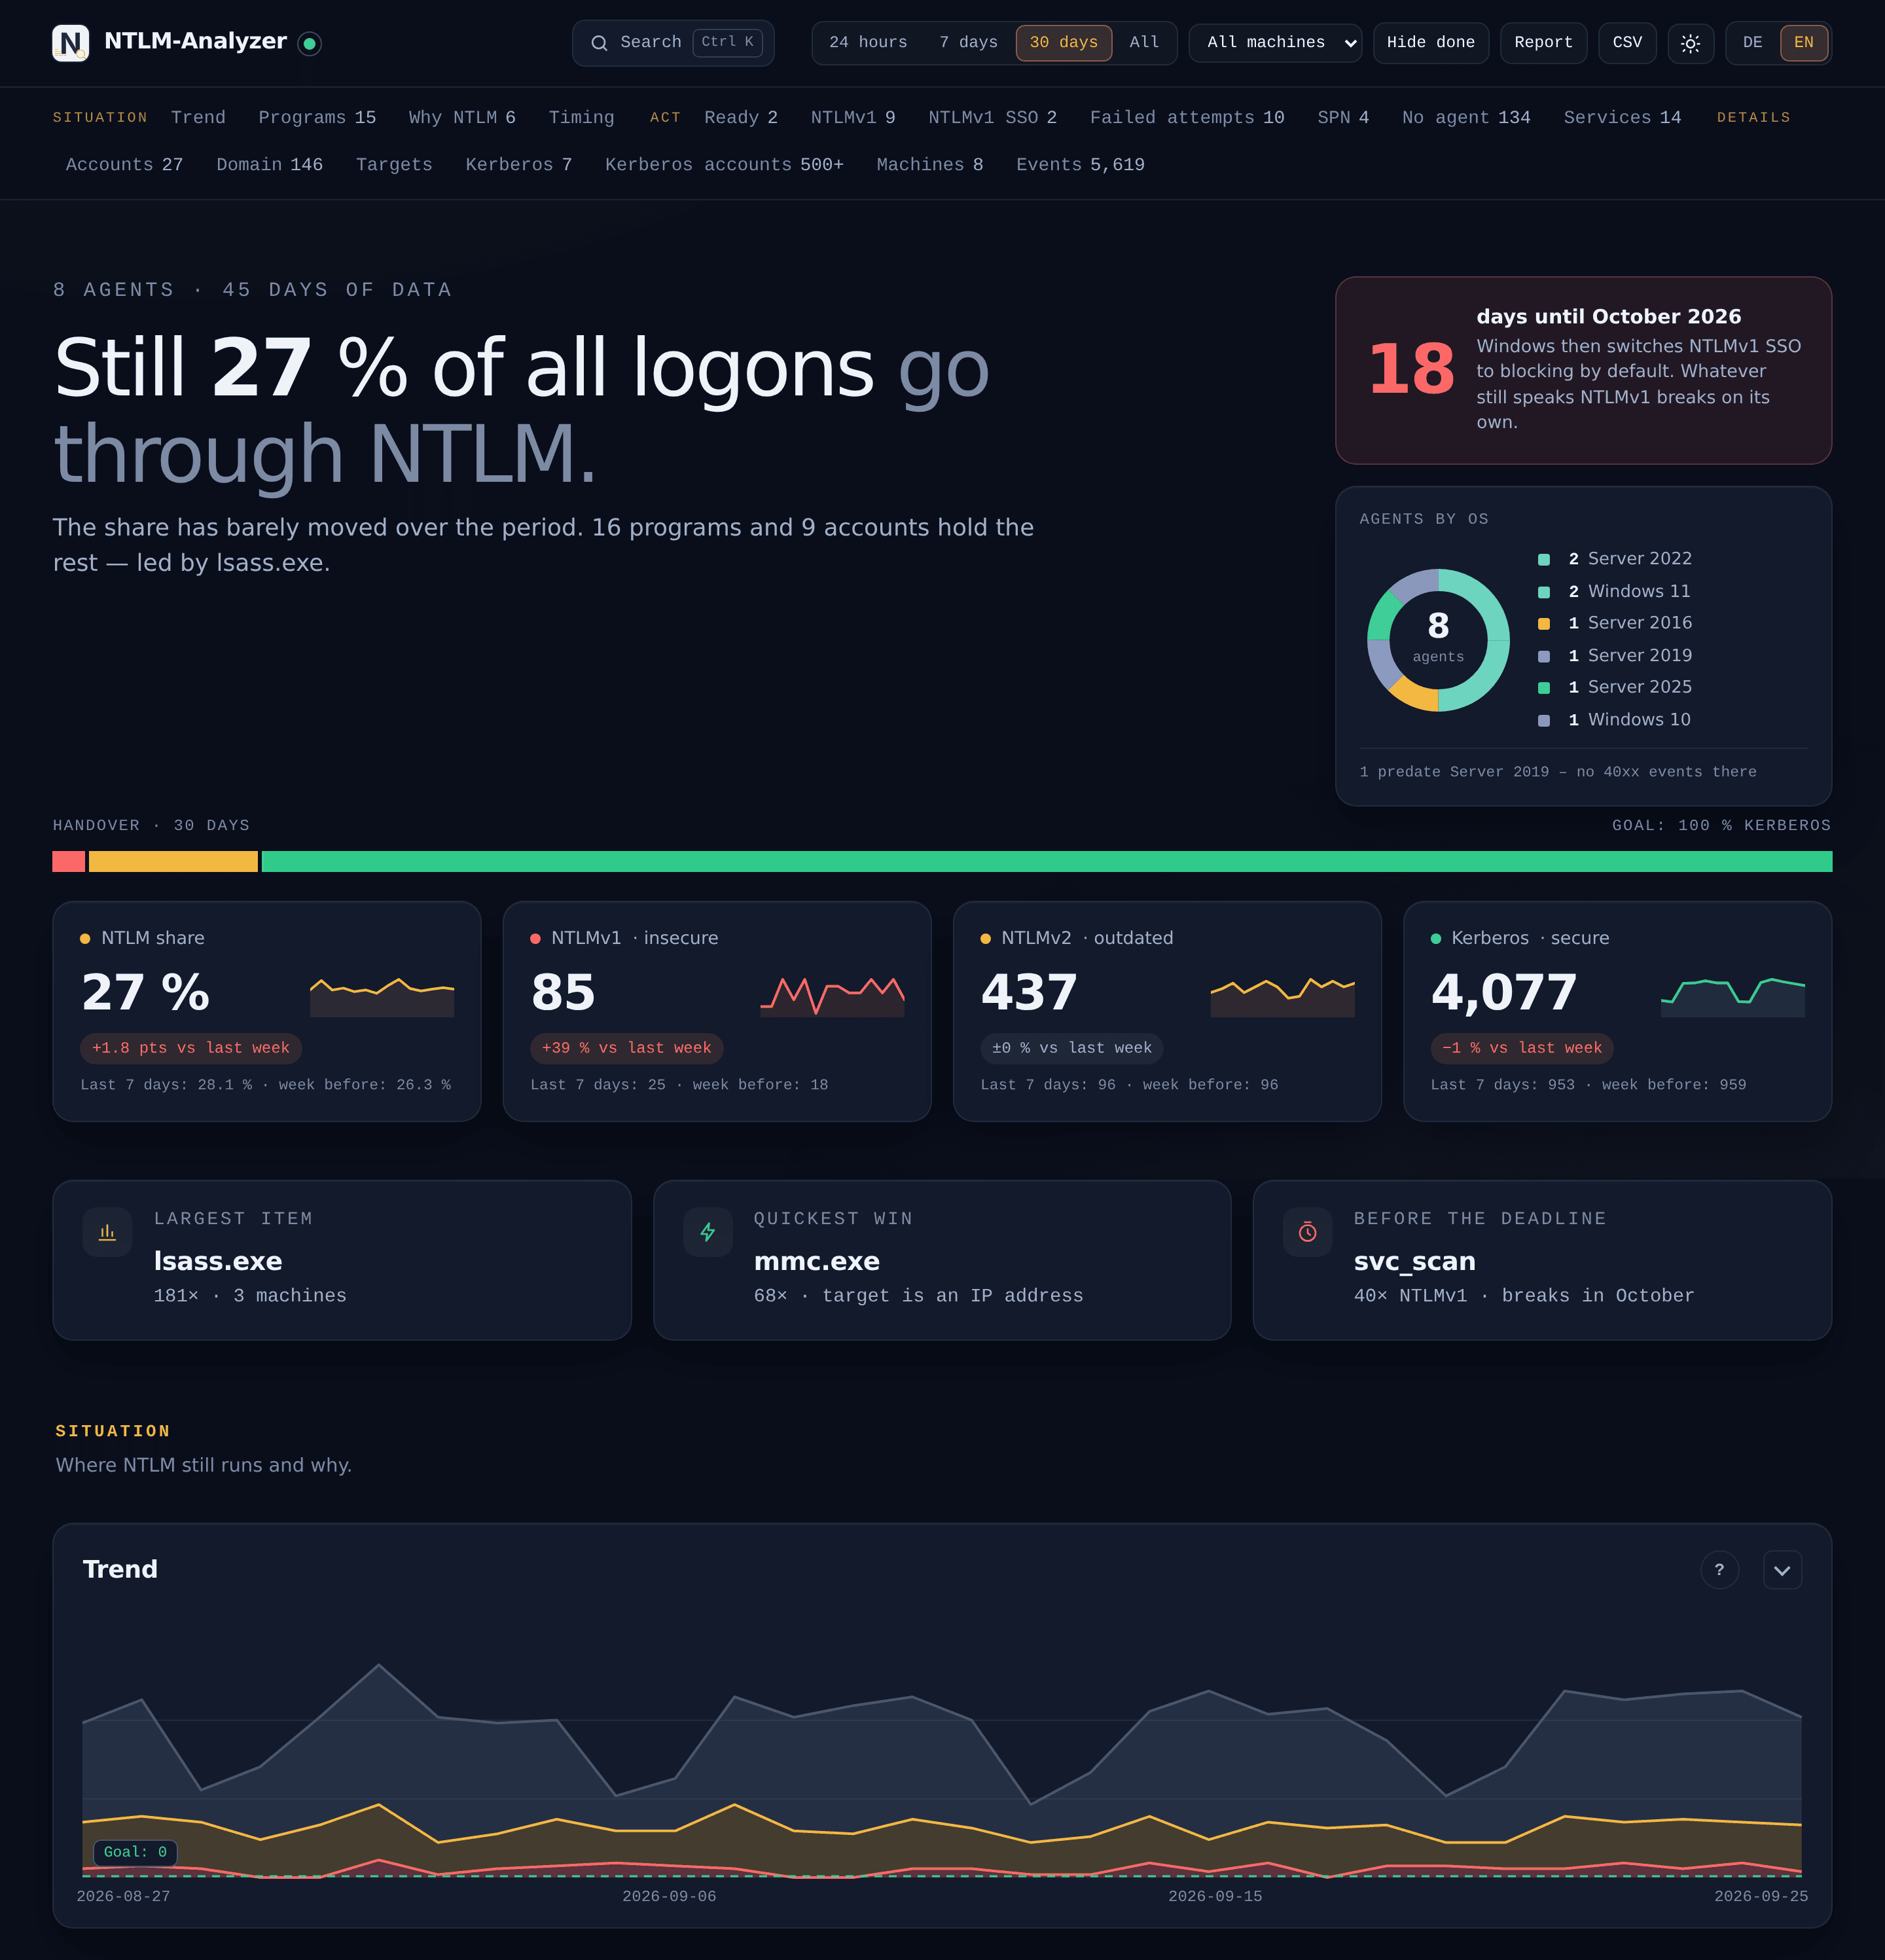This screenshot has height=1960, width=1885.
Task: Open NTLMv1 9 tab
Action: 853,118
